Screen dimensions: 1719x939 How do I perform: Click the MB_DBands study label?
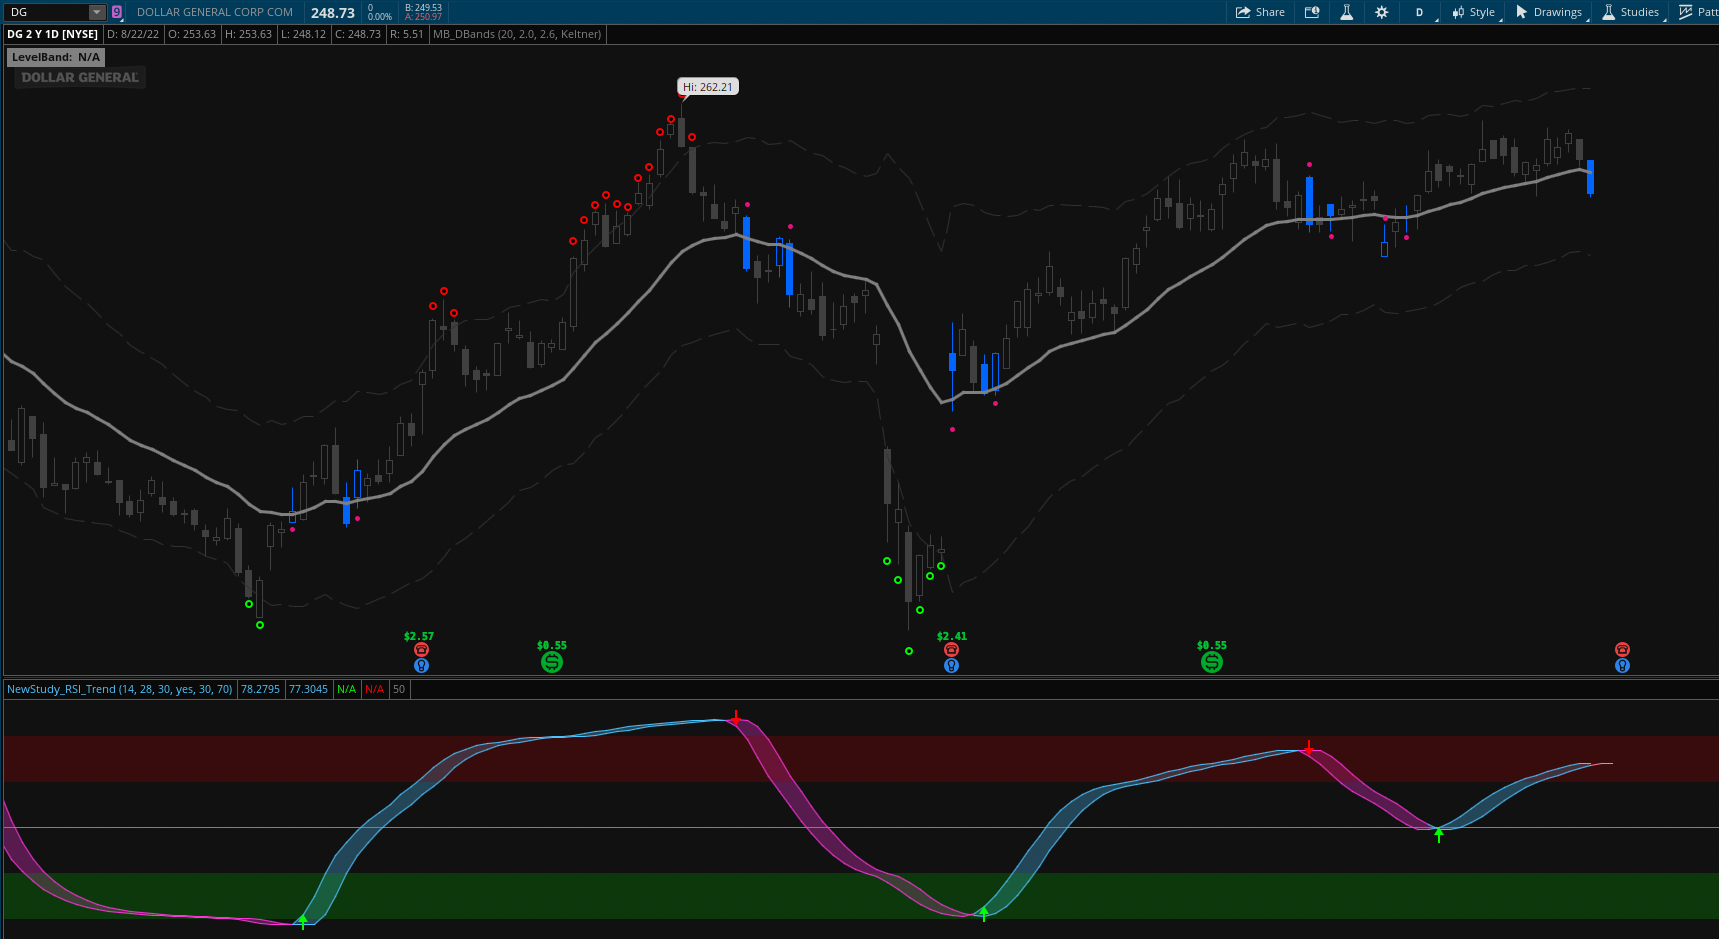[x=517, y=34]
